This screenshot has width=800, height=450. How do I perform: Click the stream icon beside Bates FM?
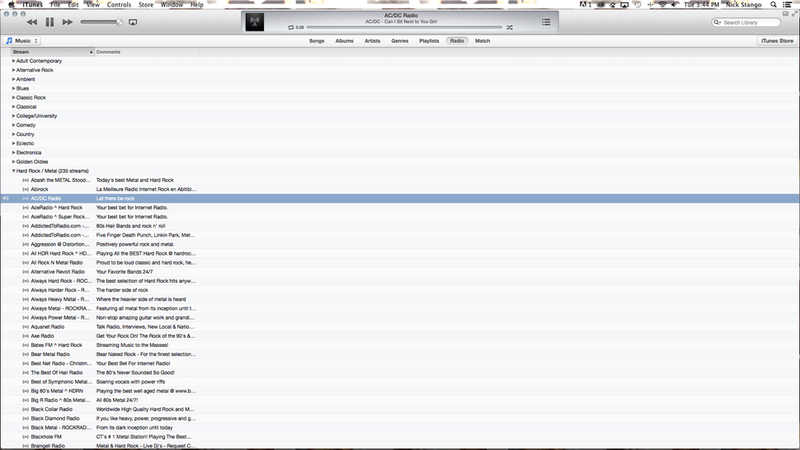coord(26,345)
